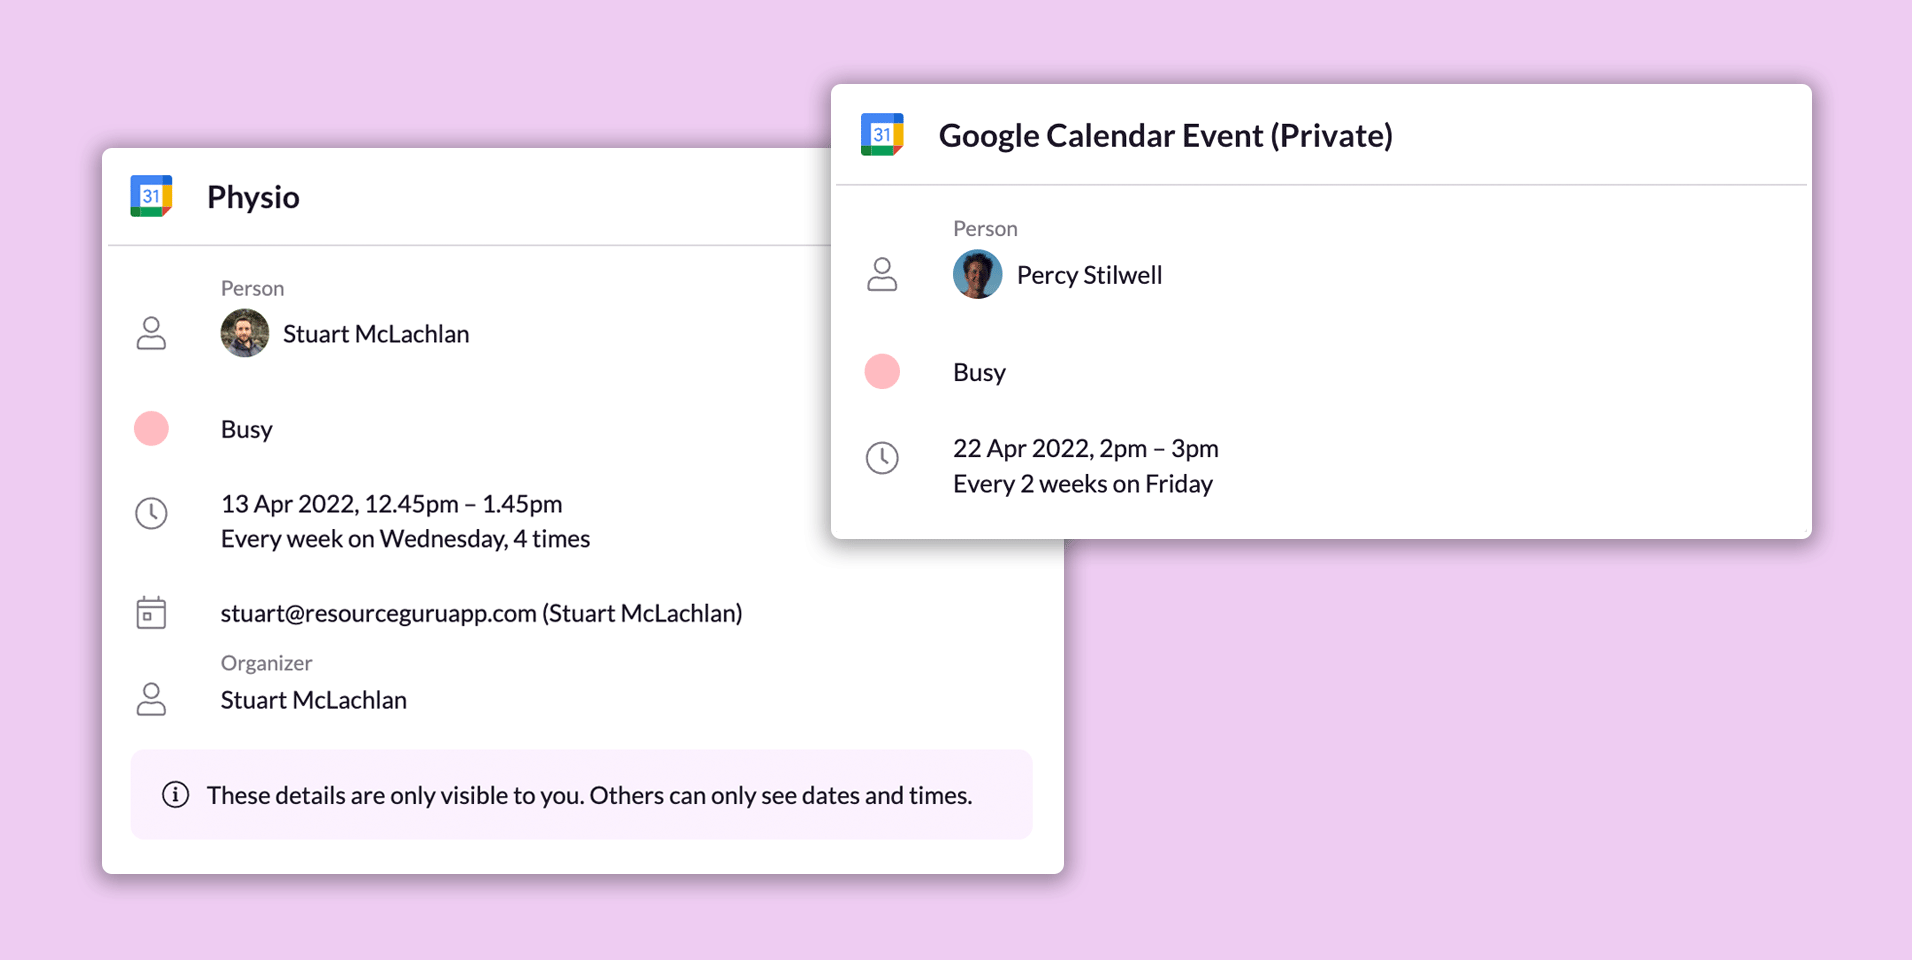Click Busy label in Physio card
This screenshot has width=1912, height=960.
(247, 430)
